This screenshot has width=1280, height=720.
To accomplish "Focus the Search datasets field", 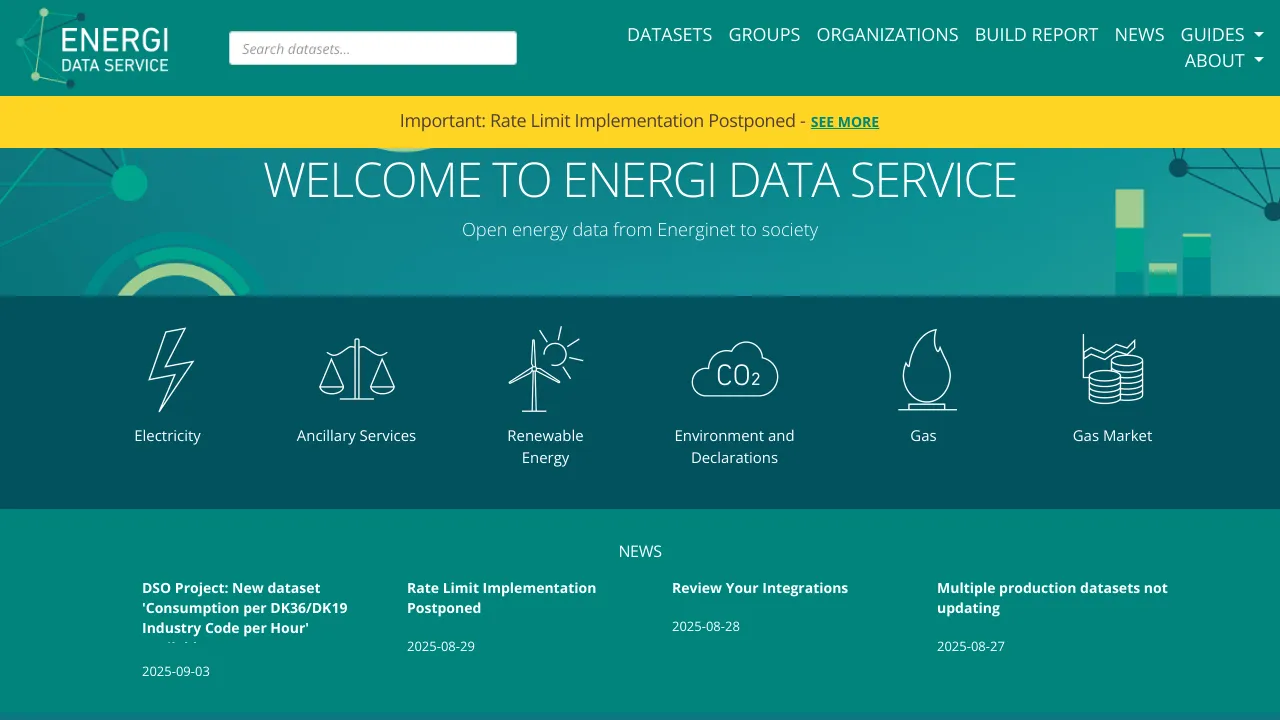I will click(x=373, y=48).
